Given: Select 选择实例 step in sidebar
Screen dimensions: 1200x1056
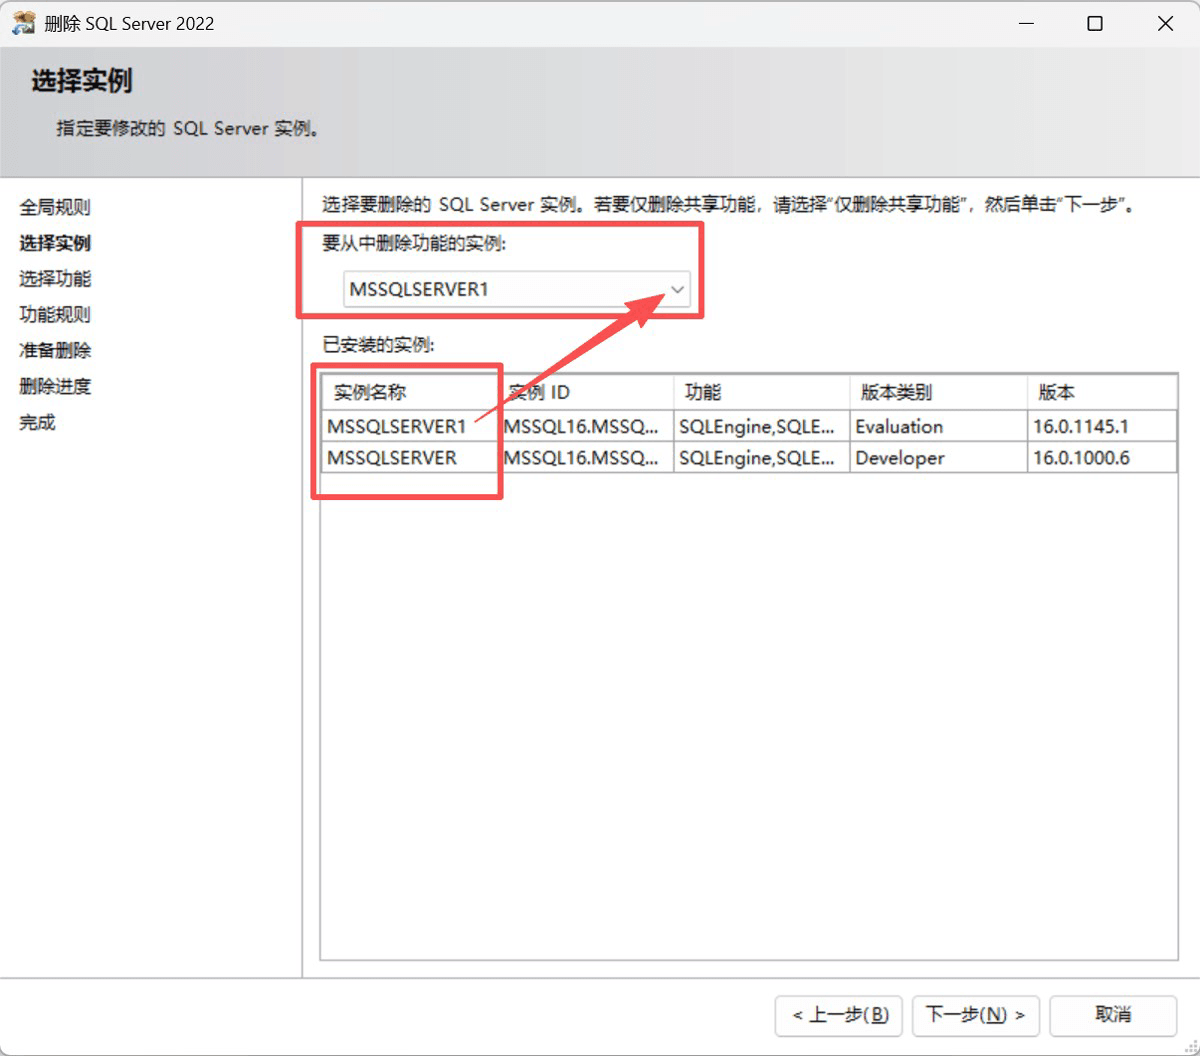Looking at the screenshot, I should coord(55,243).
